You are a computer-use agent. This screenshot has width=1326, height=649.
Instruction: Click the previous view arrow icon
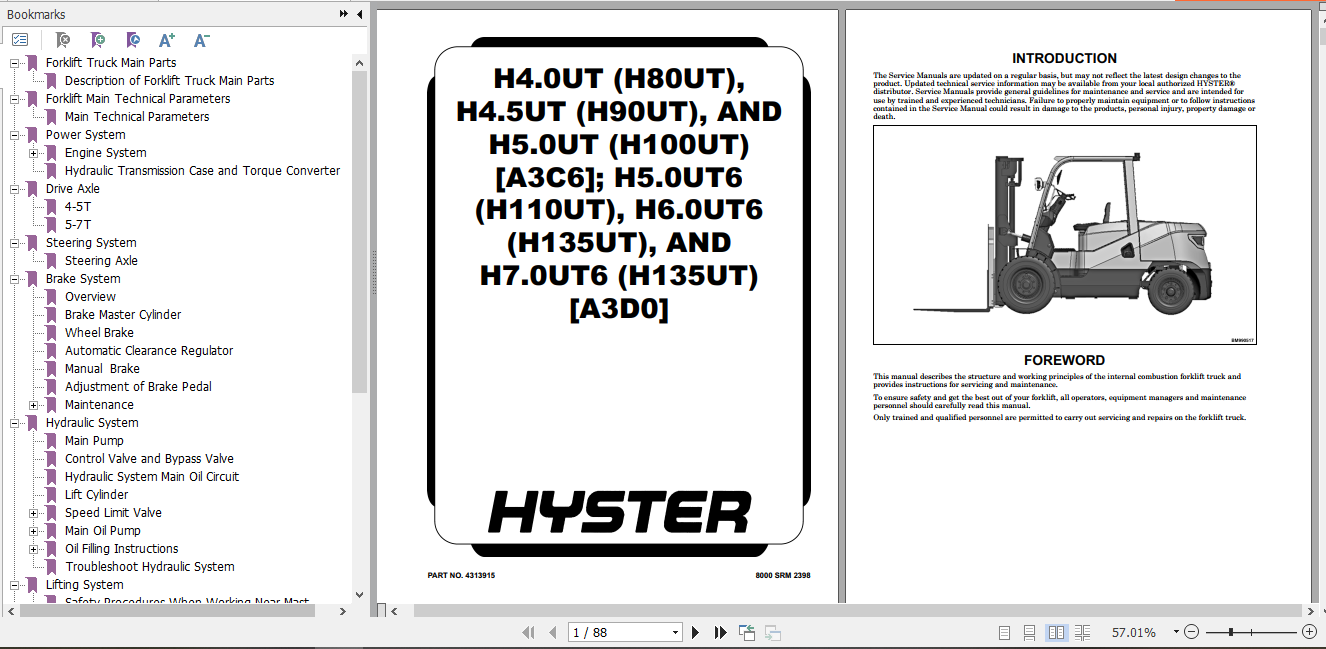[746, 632]
